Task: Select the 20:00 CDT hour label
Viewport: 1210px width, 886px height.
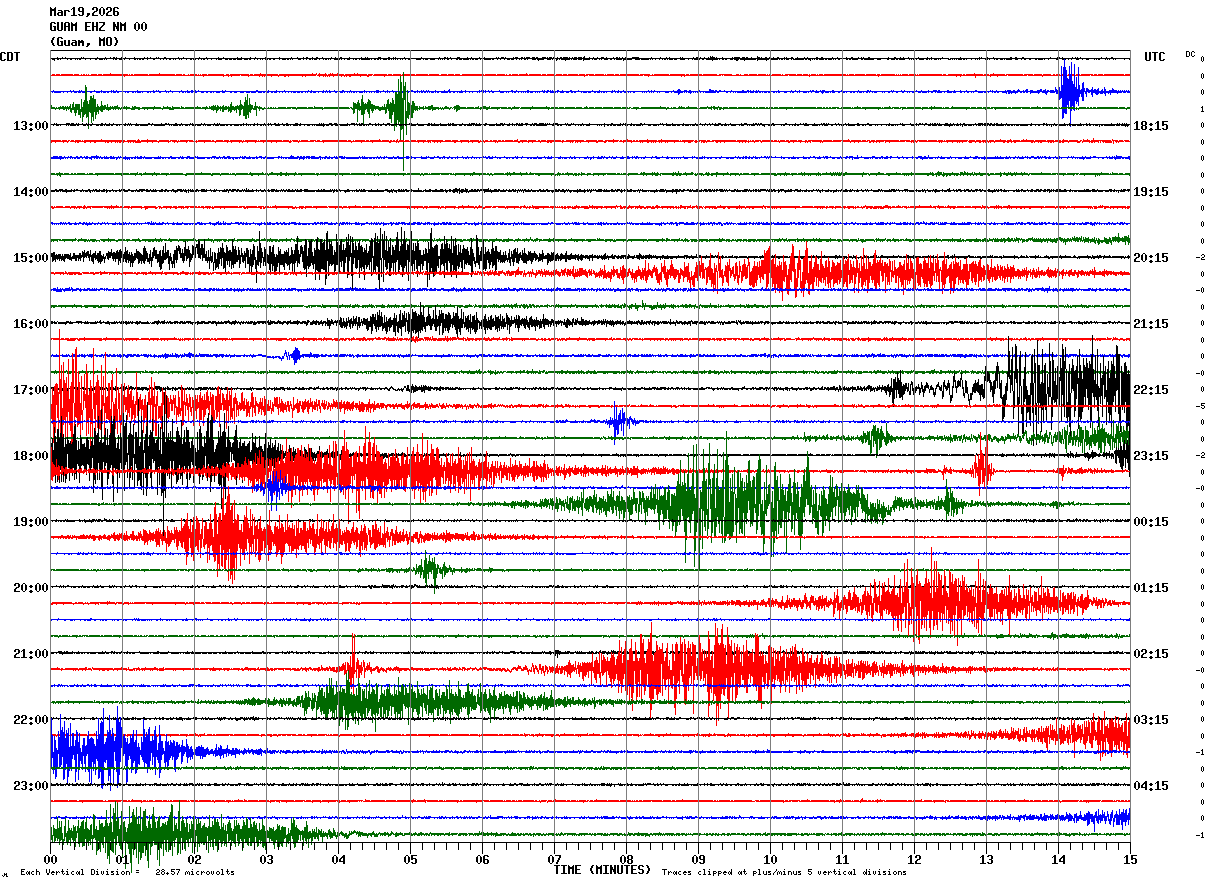Action: click(31, 588)
